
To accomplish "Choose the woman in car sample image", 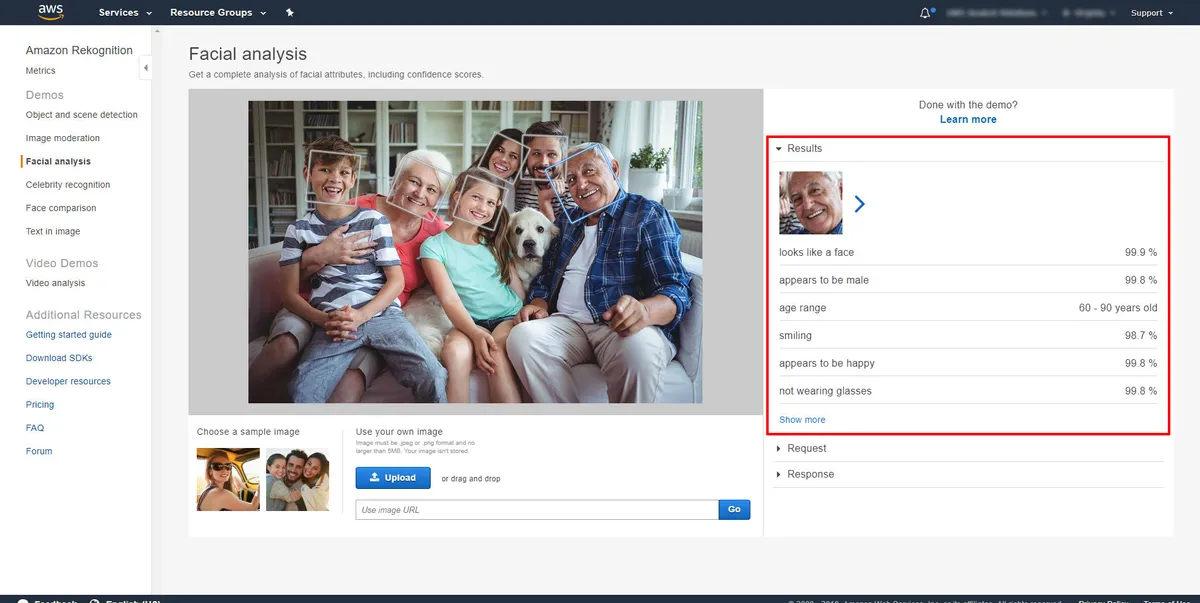I will pyautogui.click(x=228, y=479).
